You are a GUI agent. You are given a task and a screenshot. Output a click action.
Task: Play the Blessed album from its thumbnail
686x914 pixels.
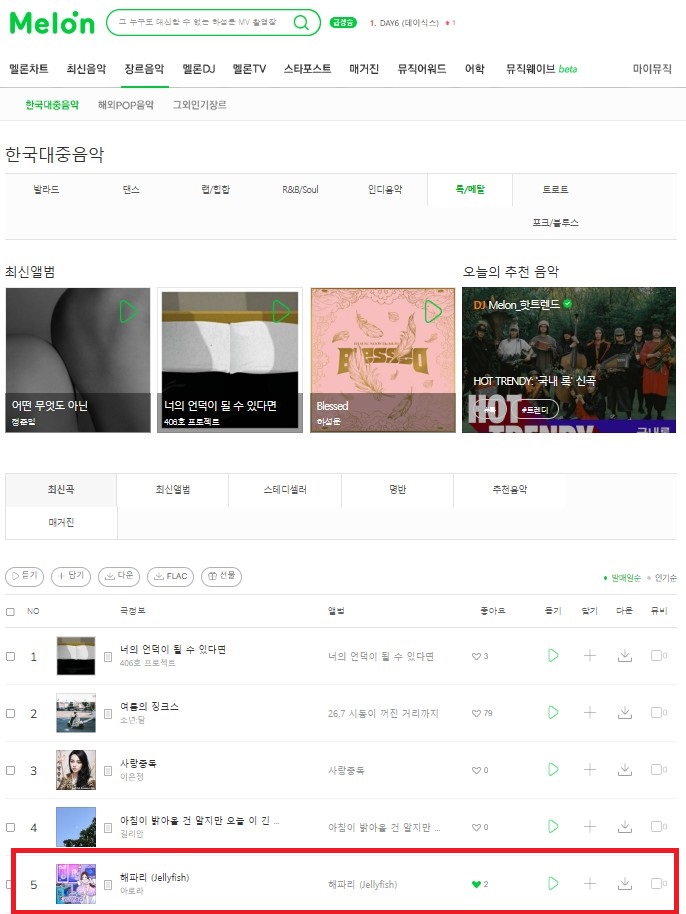[433, 311]
